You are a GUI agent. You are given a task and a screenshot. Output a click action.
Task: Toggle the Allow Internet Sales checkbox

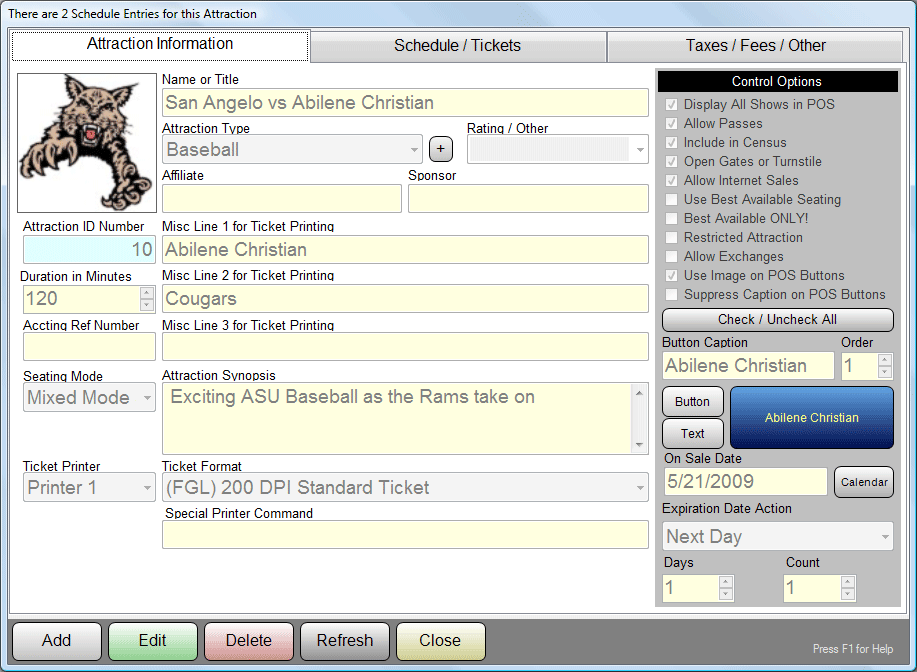click(671, 181)
